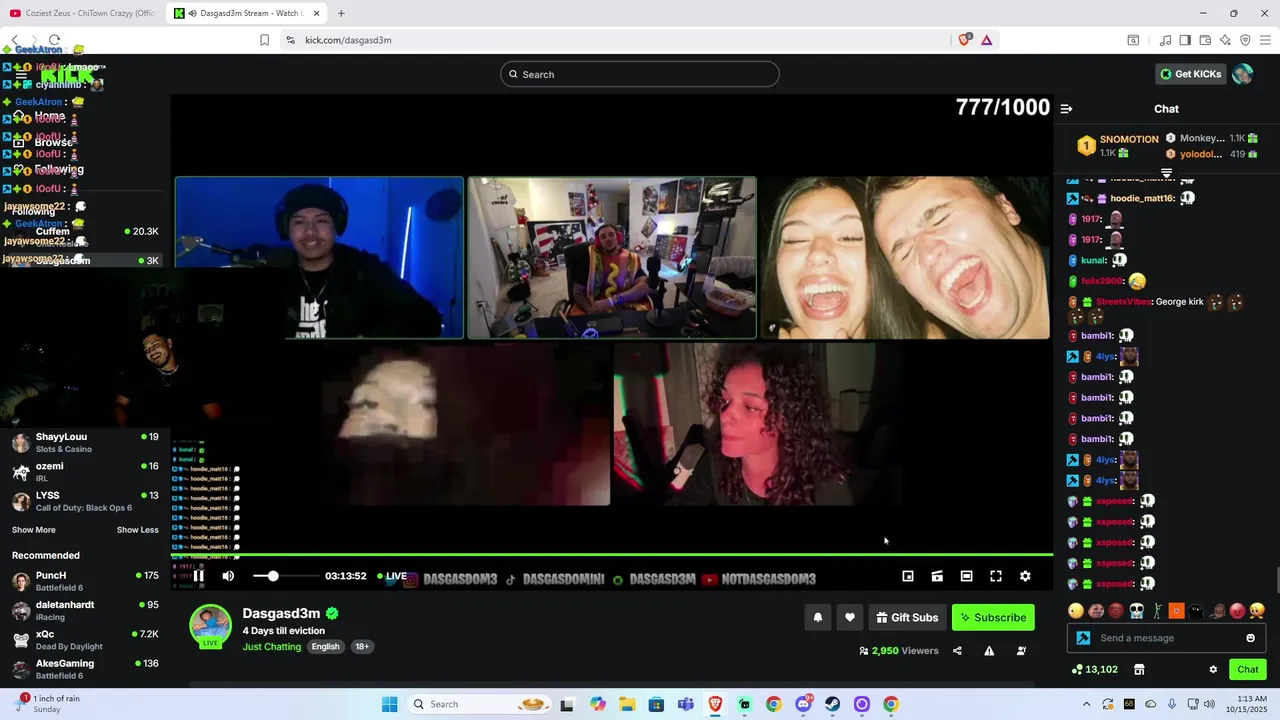Viewport: 1280px width, 720px height.
Task: Open xQc recommended channel
Action: point(85,640)
